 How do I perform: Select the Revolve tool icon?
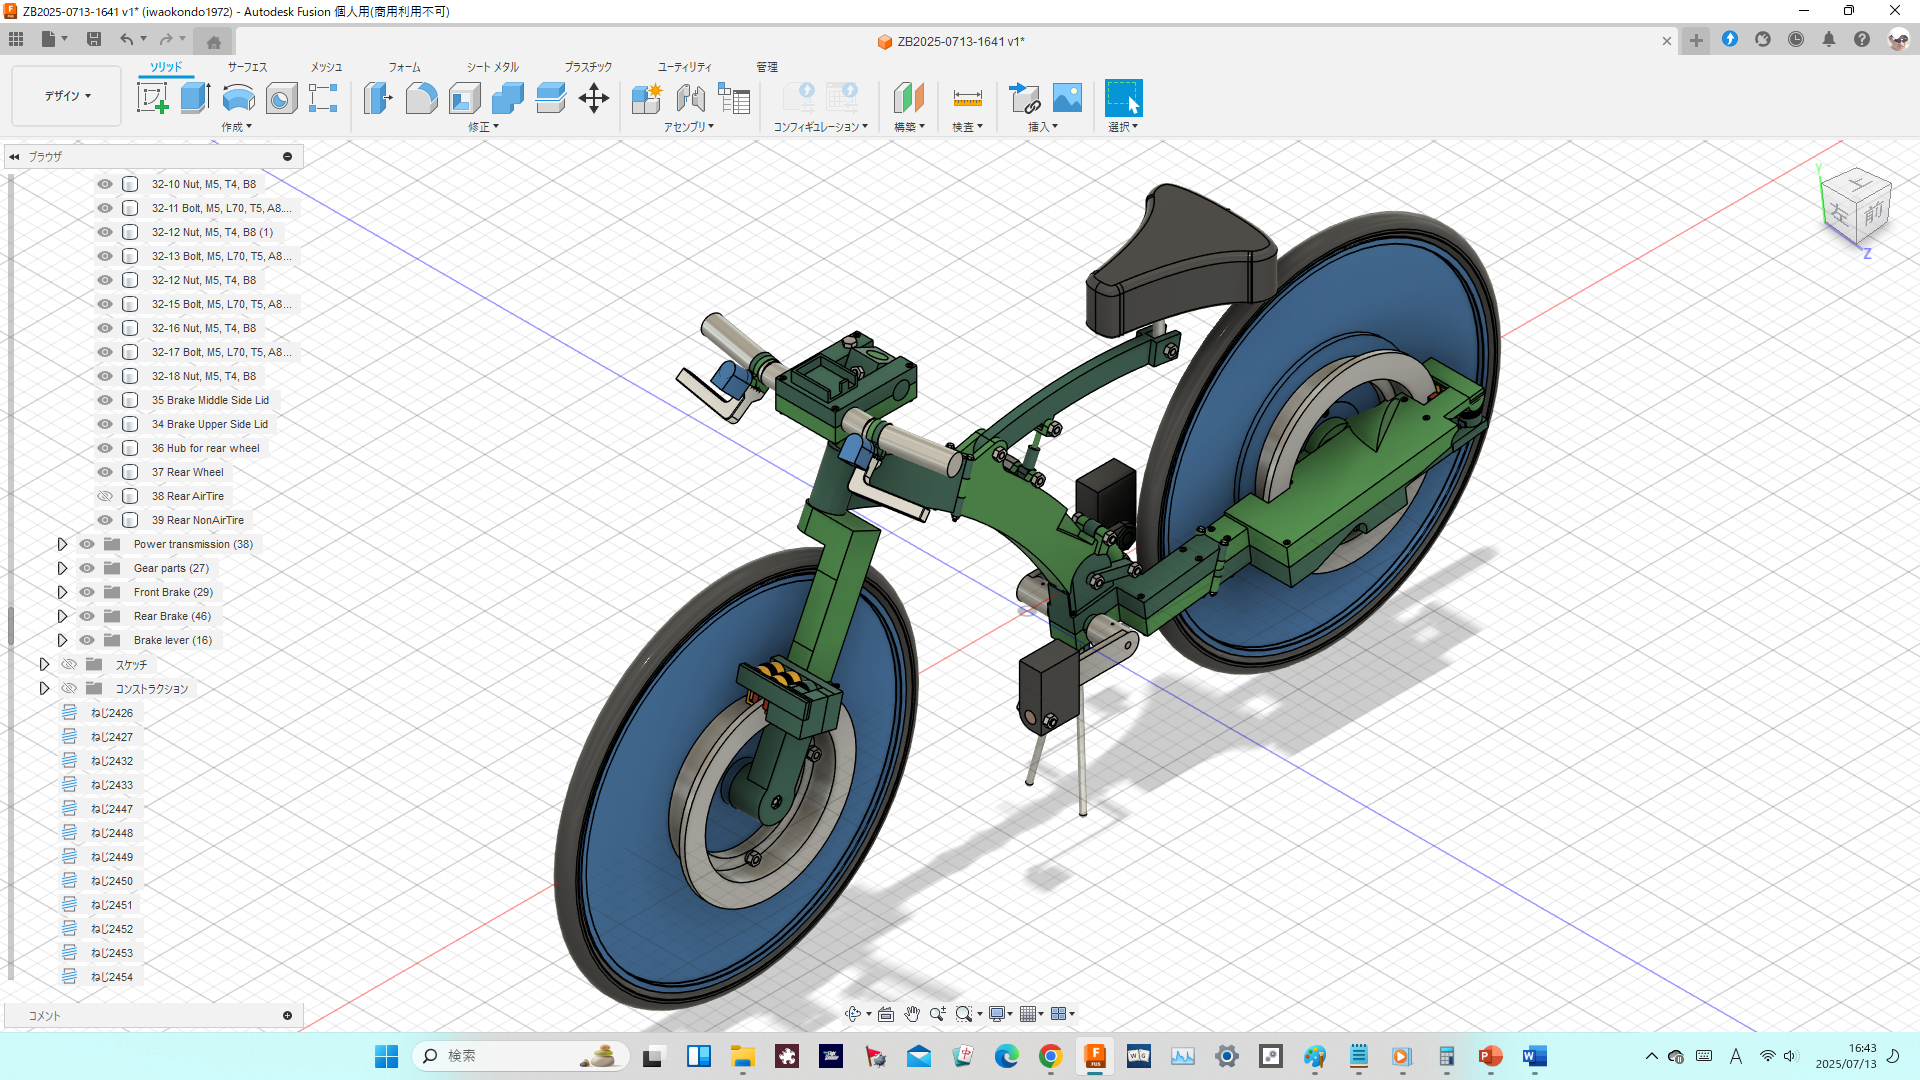tap(238, 98)
